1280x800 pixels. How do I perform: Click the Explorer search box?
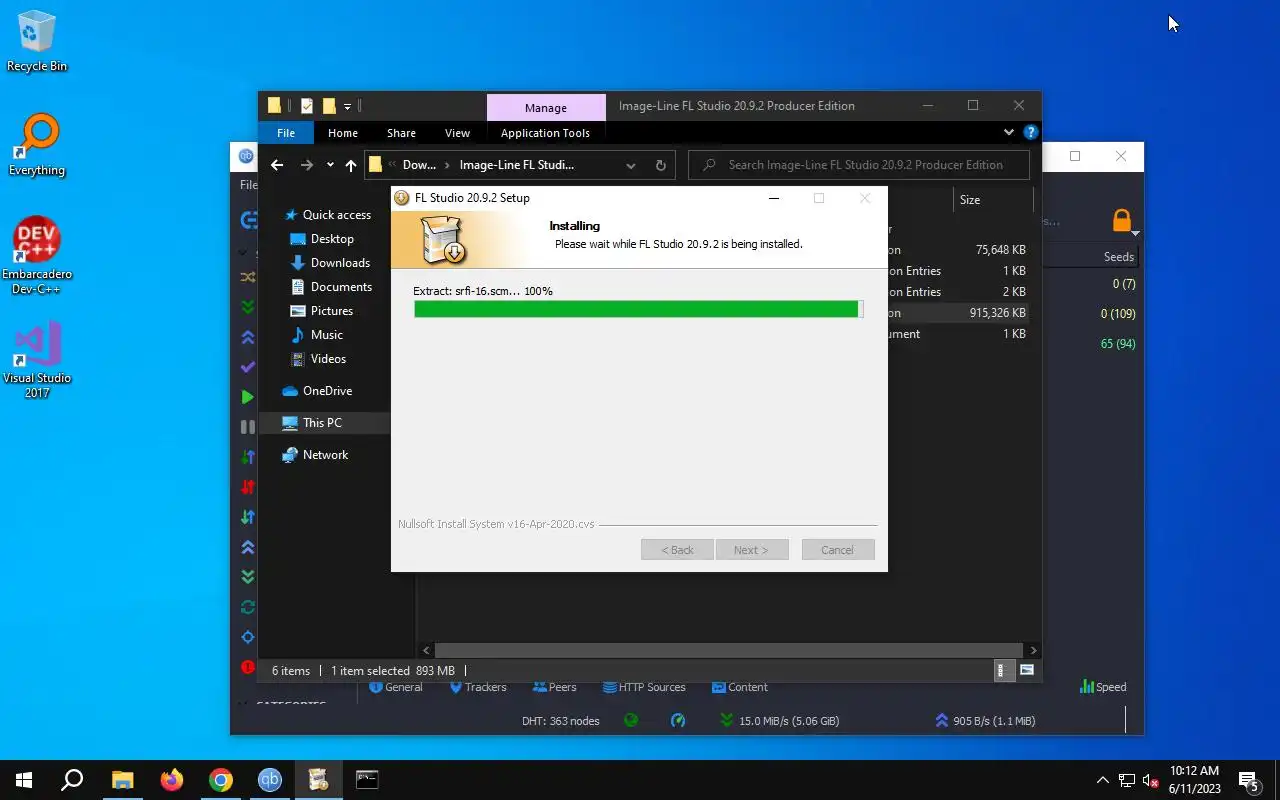pyautogui.click(x=859, y=165)
